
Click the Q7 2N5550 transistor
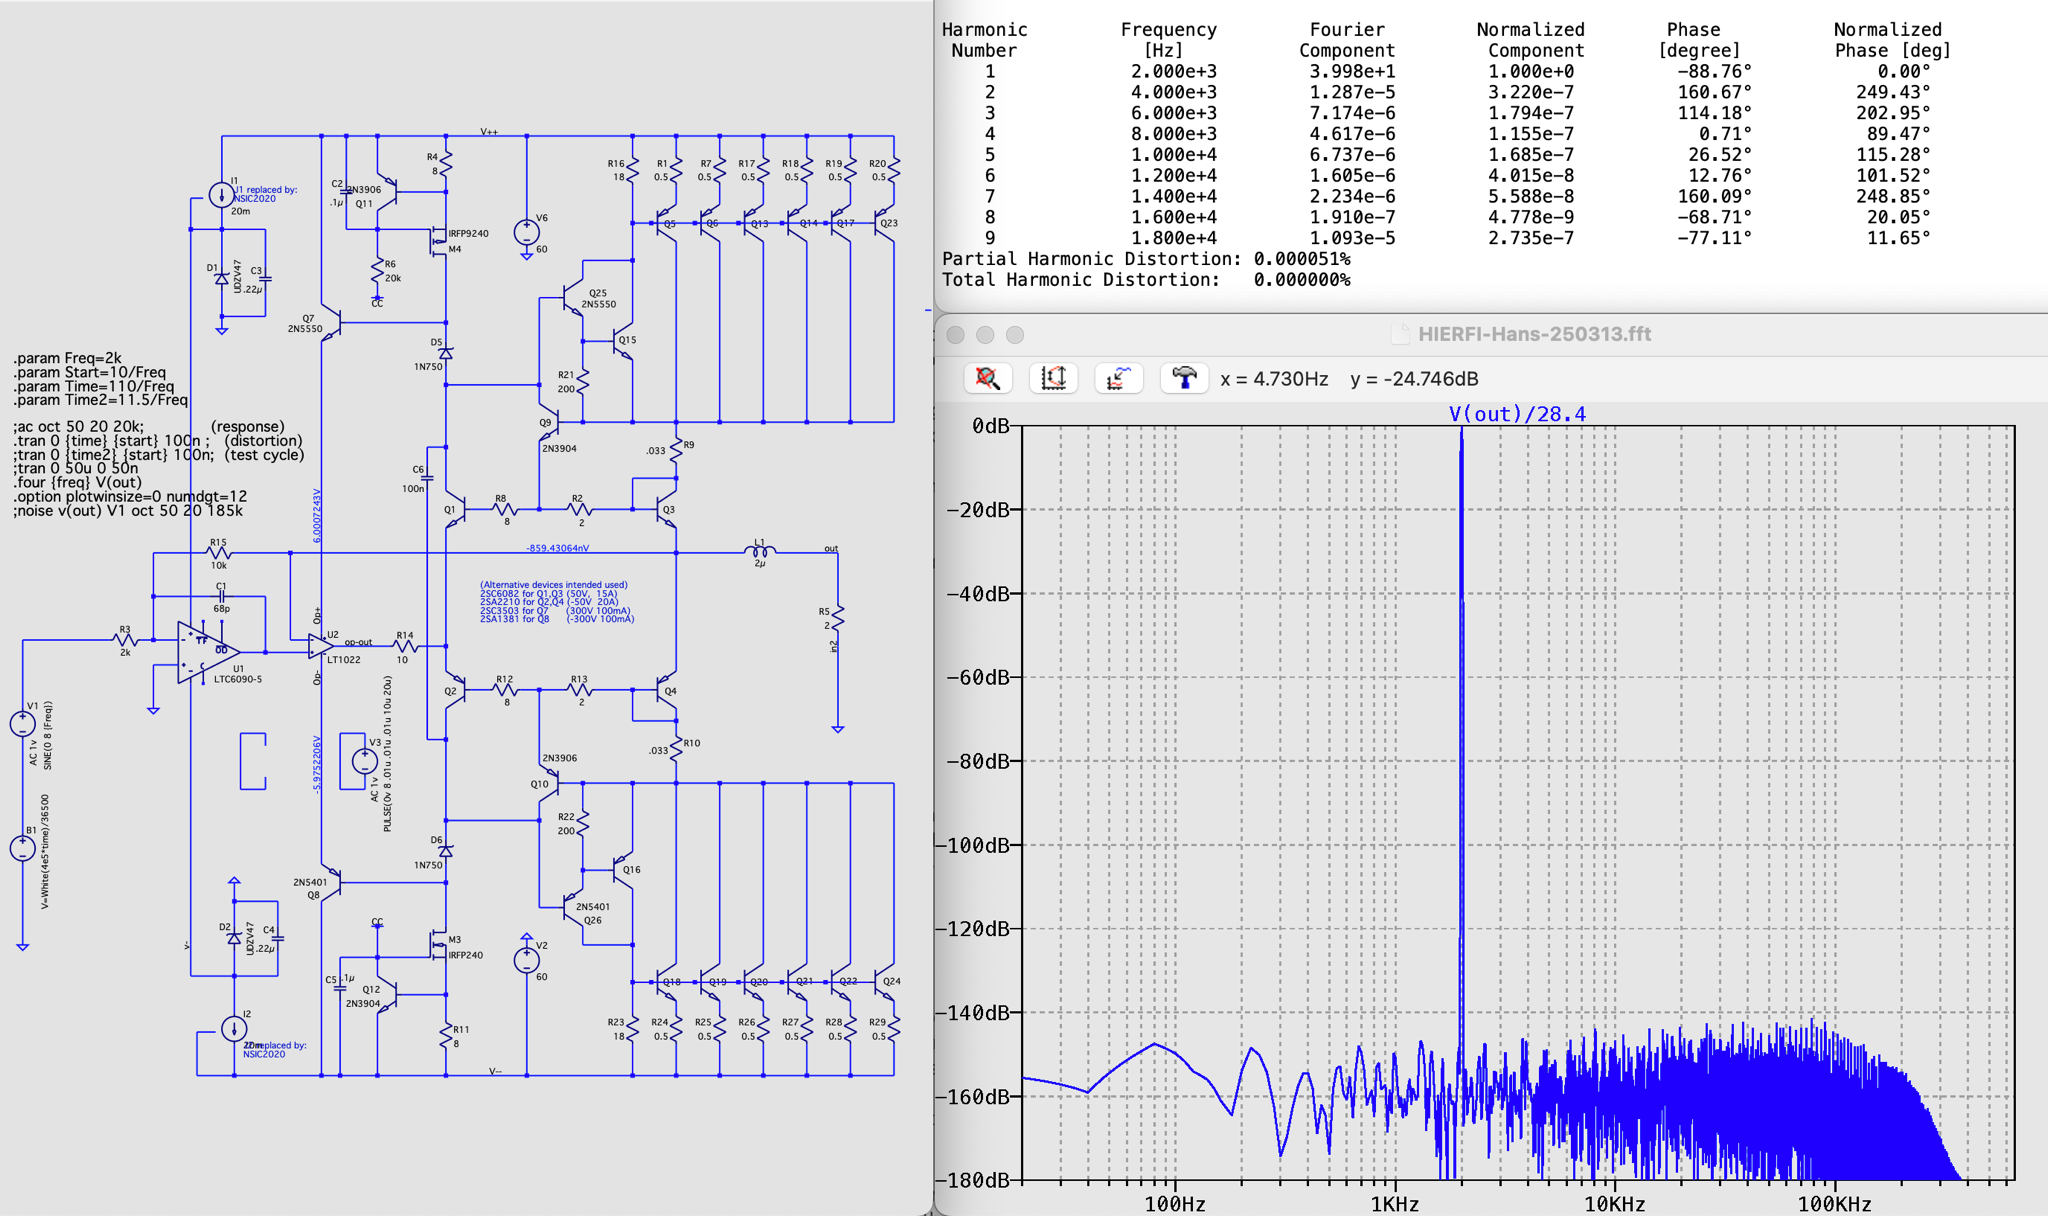click(332, 323)
